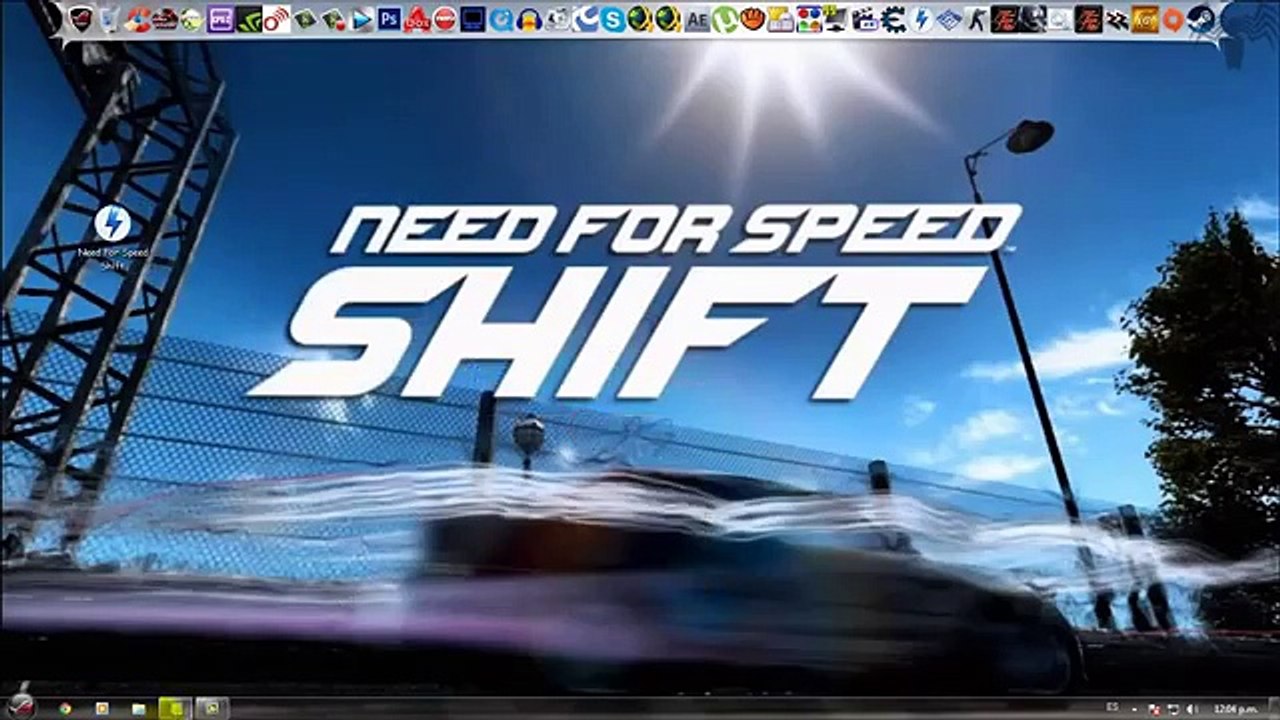Launch Cheat Engine from the dock

(x=893, y=19)
